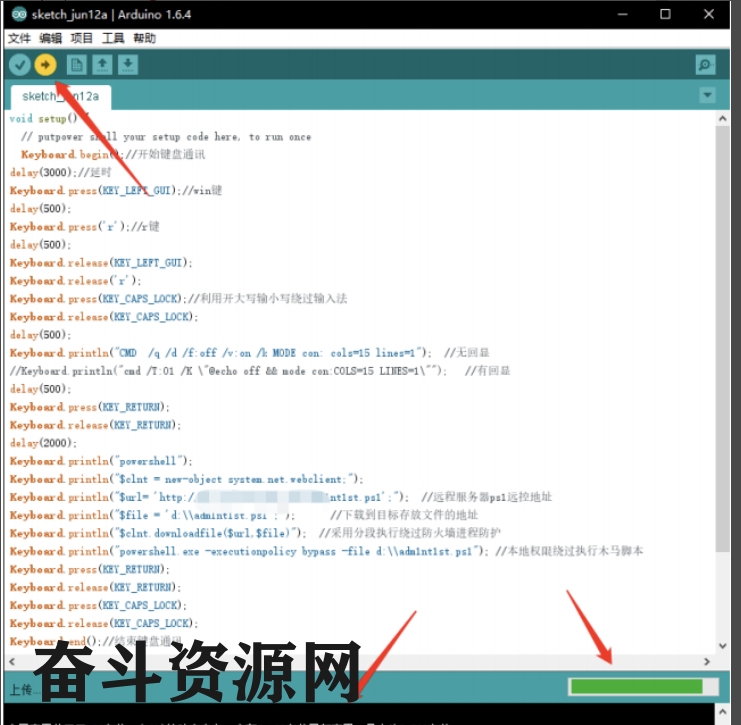Click the '$url=' println line
This screenshot has width=741, height=725.
tap(281, 497)
